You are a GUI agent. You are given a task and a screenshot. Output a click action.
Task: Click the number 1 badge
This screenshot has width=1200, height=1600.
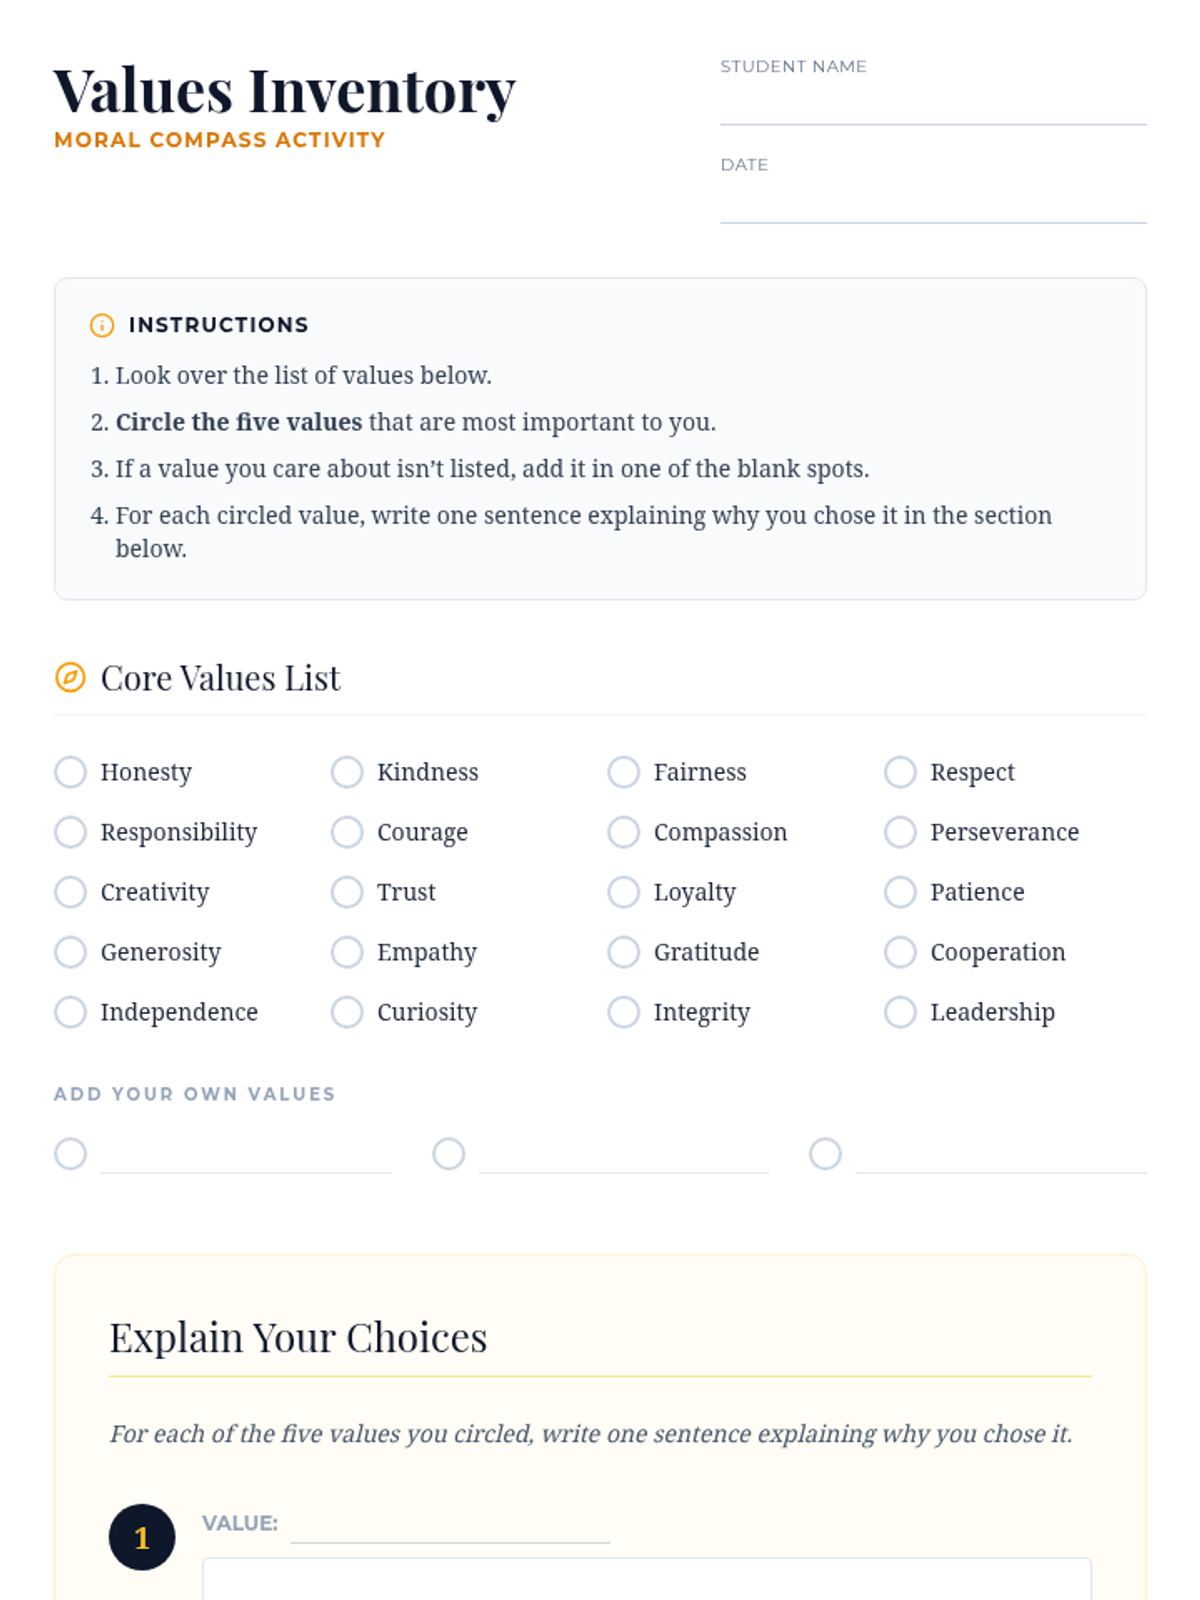pos(142,1537)
